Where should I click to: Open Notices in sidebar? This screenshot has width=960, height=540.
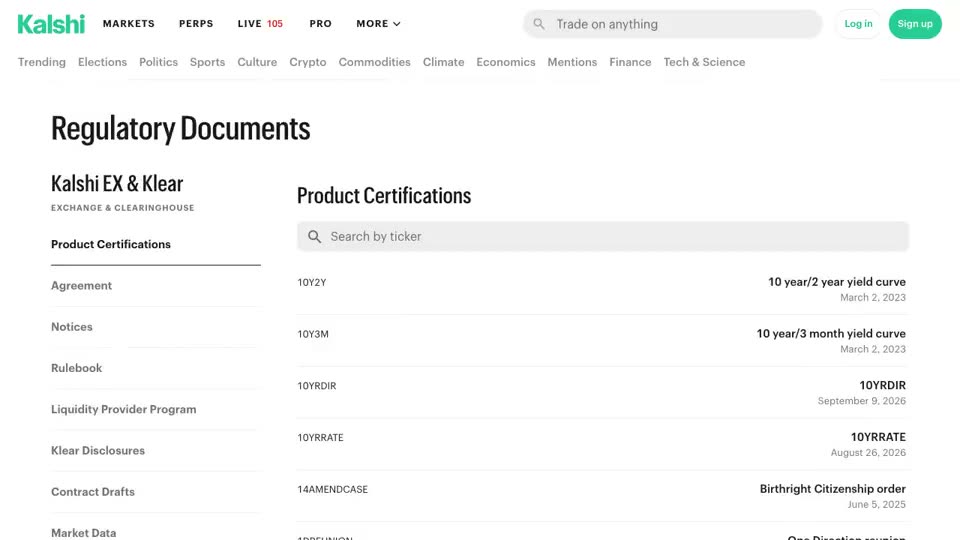tap(72, 327)
